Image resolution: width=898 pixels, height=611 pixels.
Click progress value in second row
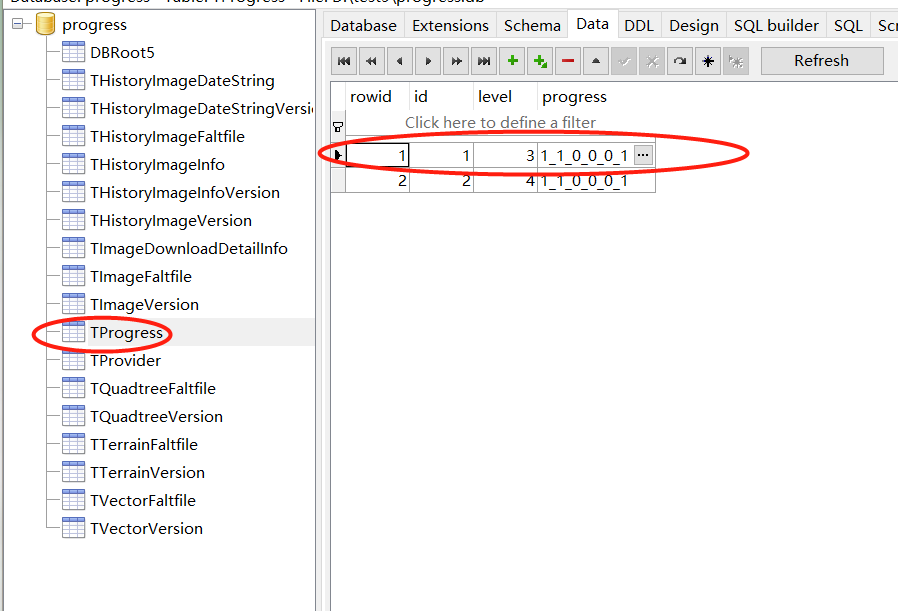(x=596, y=181)
